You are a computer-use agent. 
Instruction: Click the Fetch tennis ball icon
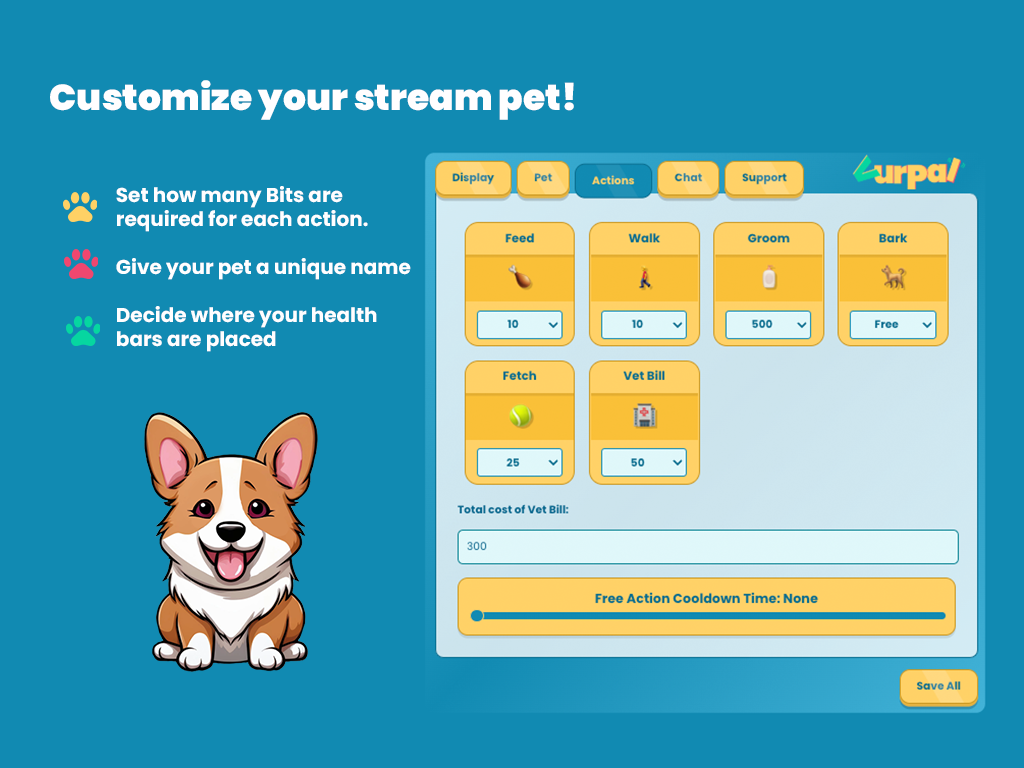519,416
